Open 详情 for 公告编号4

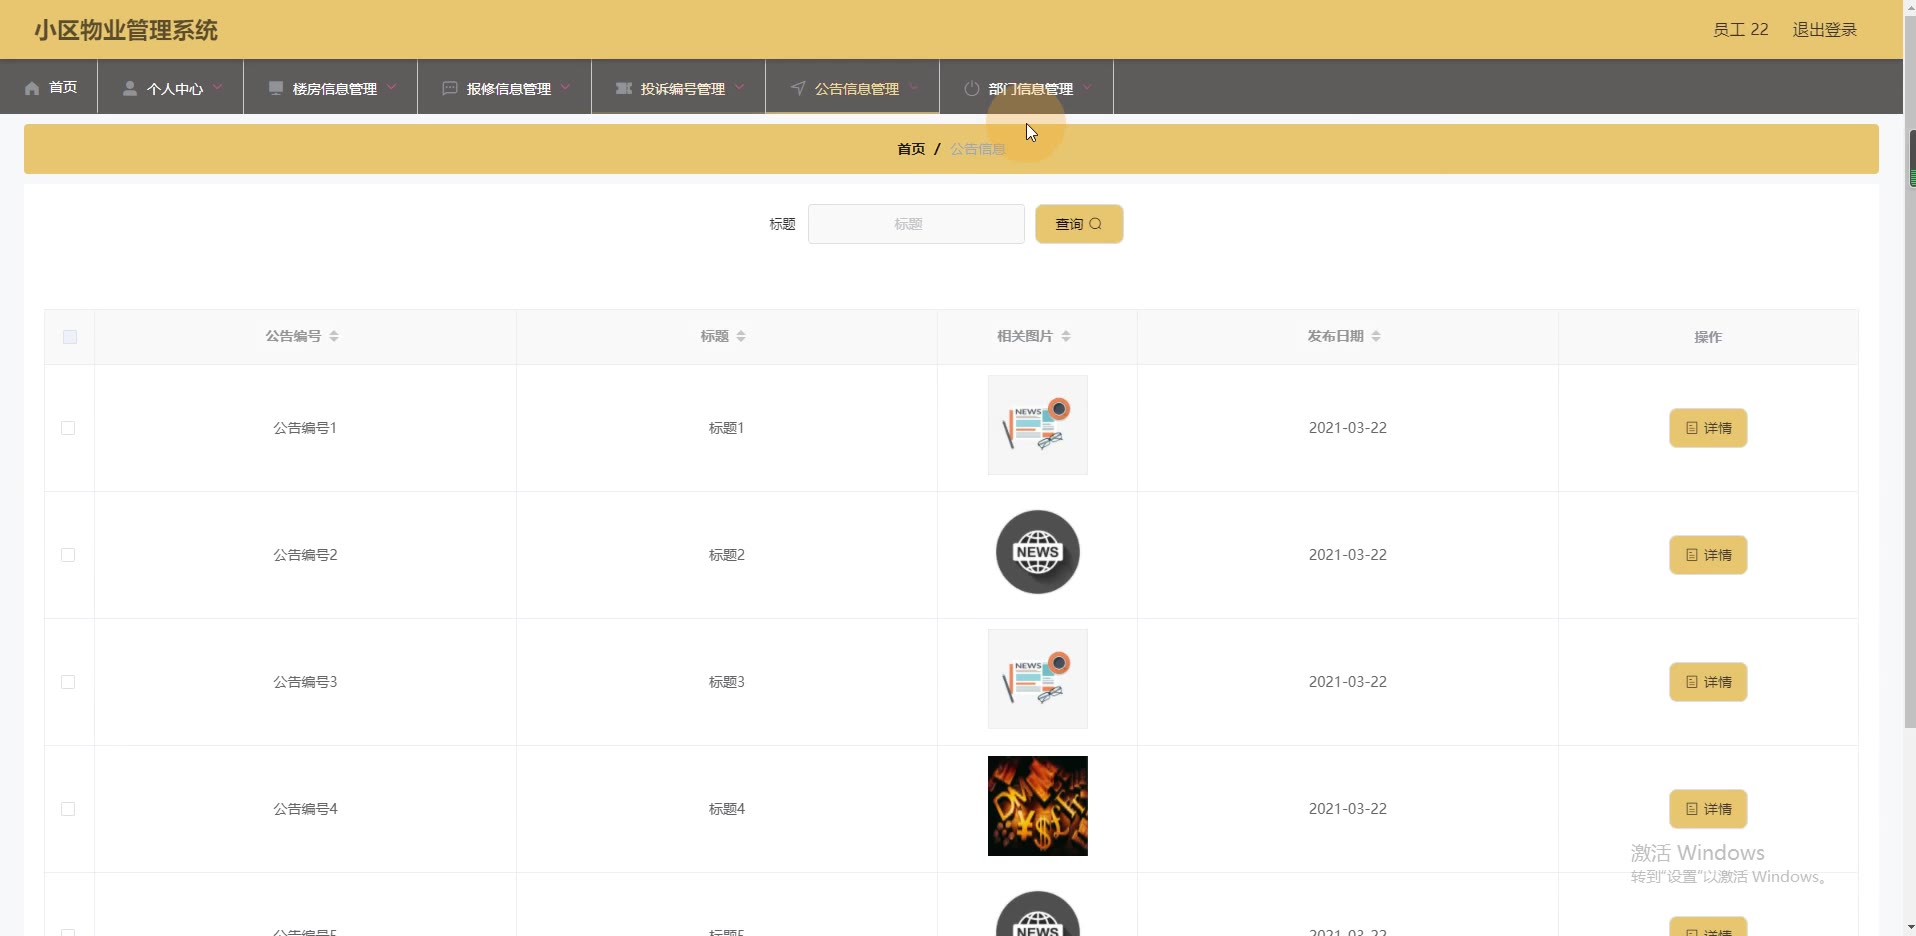(x=1708, y=809)
